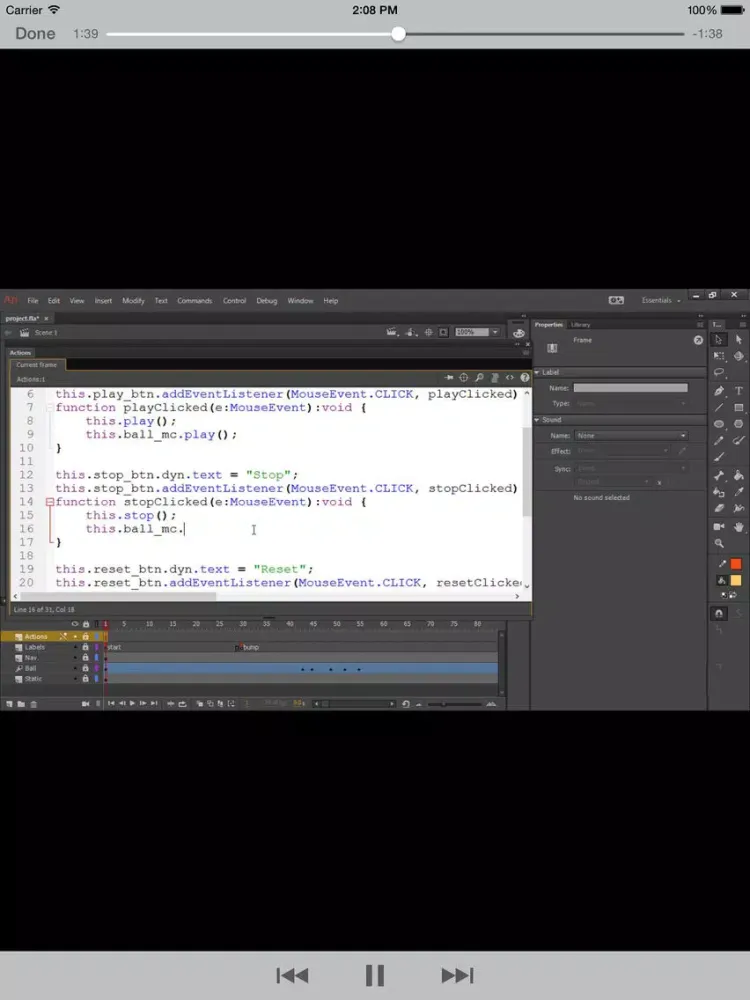Image resolution: width=750 pixels, height=1000 pixels.
Task: Select the Hand tool
Action: [739, 527]
